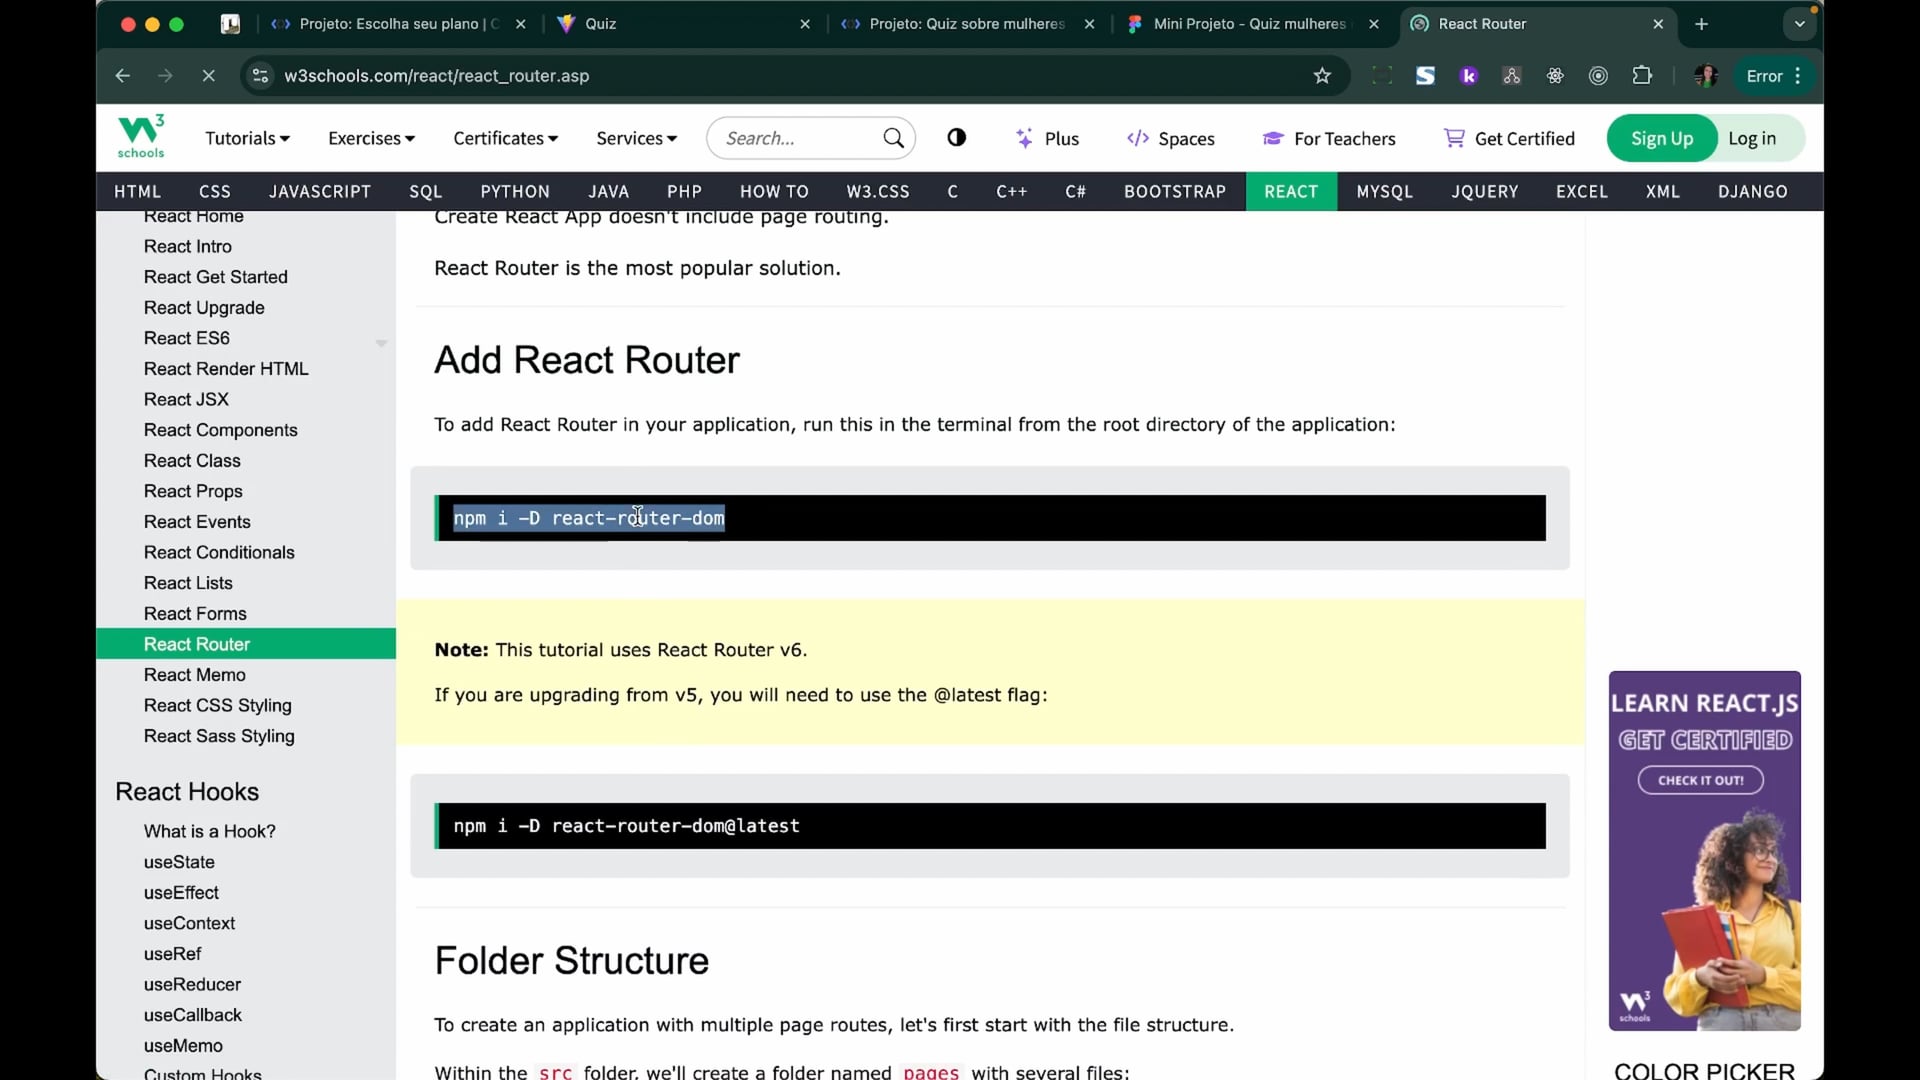This screenshot has height=1080, width=1920.
Task: Click Check It Out on React ad
Action: [1700, 780]
